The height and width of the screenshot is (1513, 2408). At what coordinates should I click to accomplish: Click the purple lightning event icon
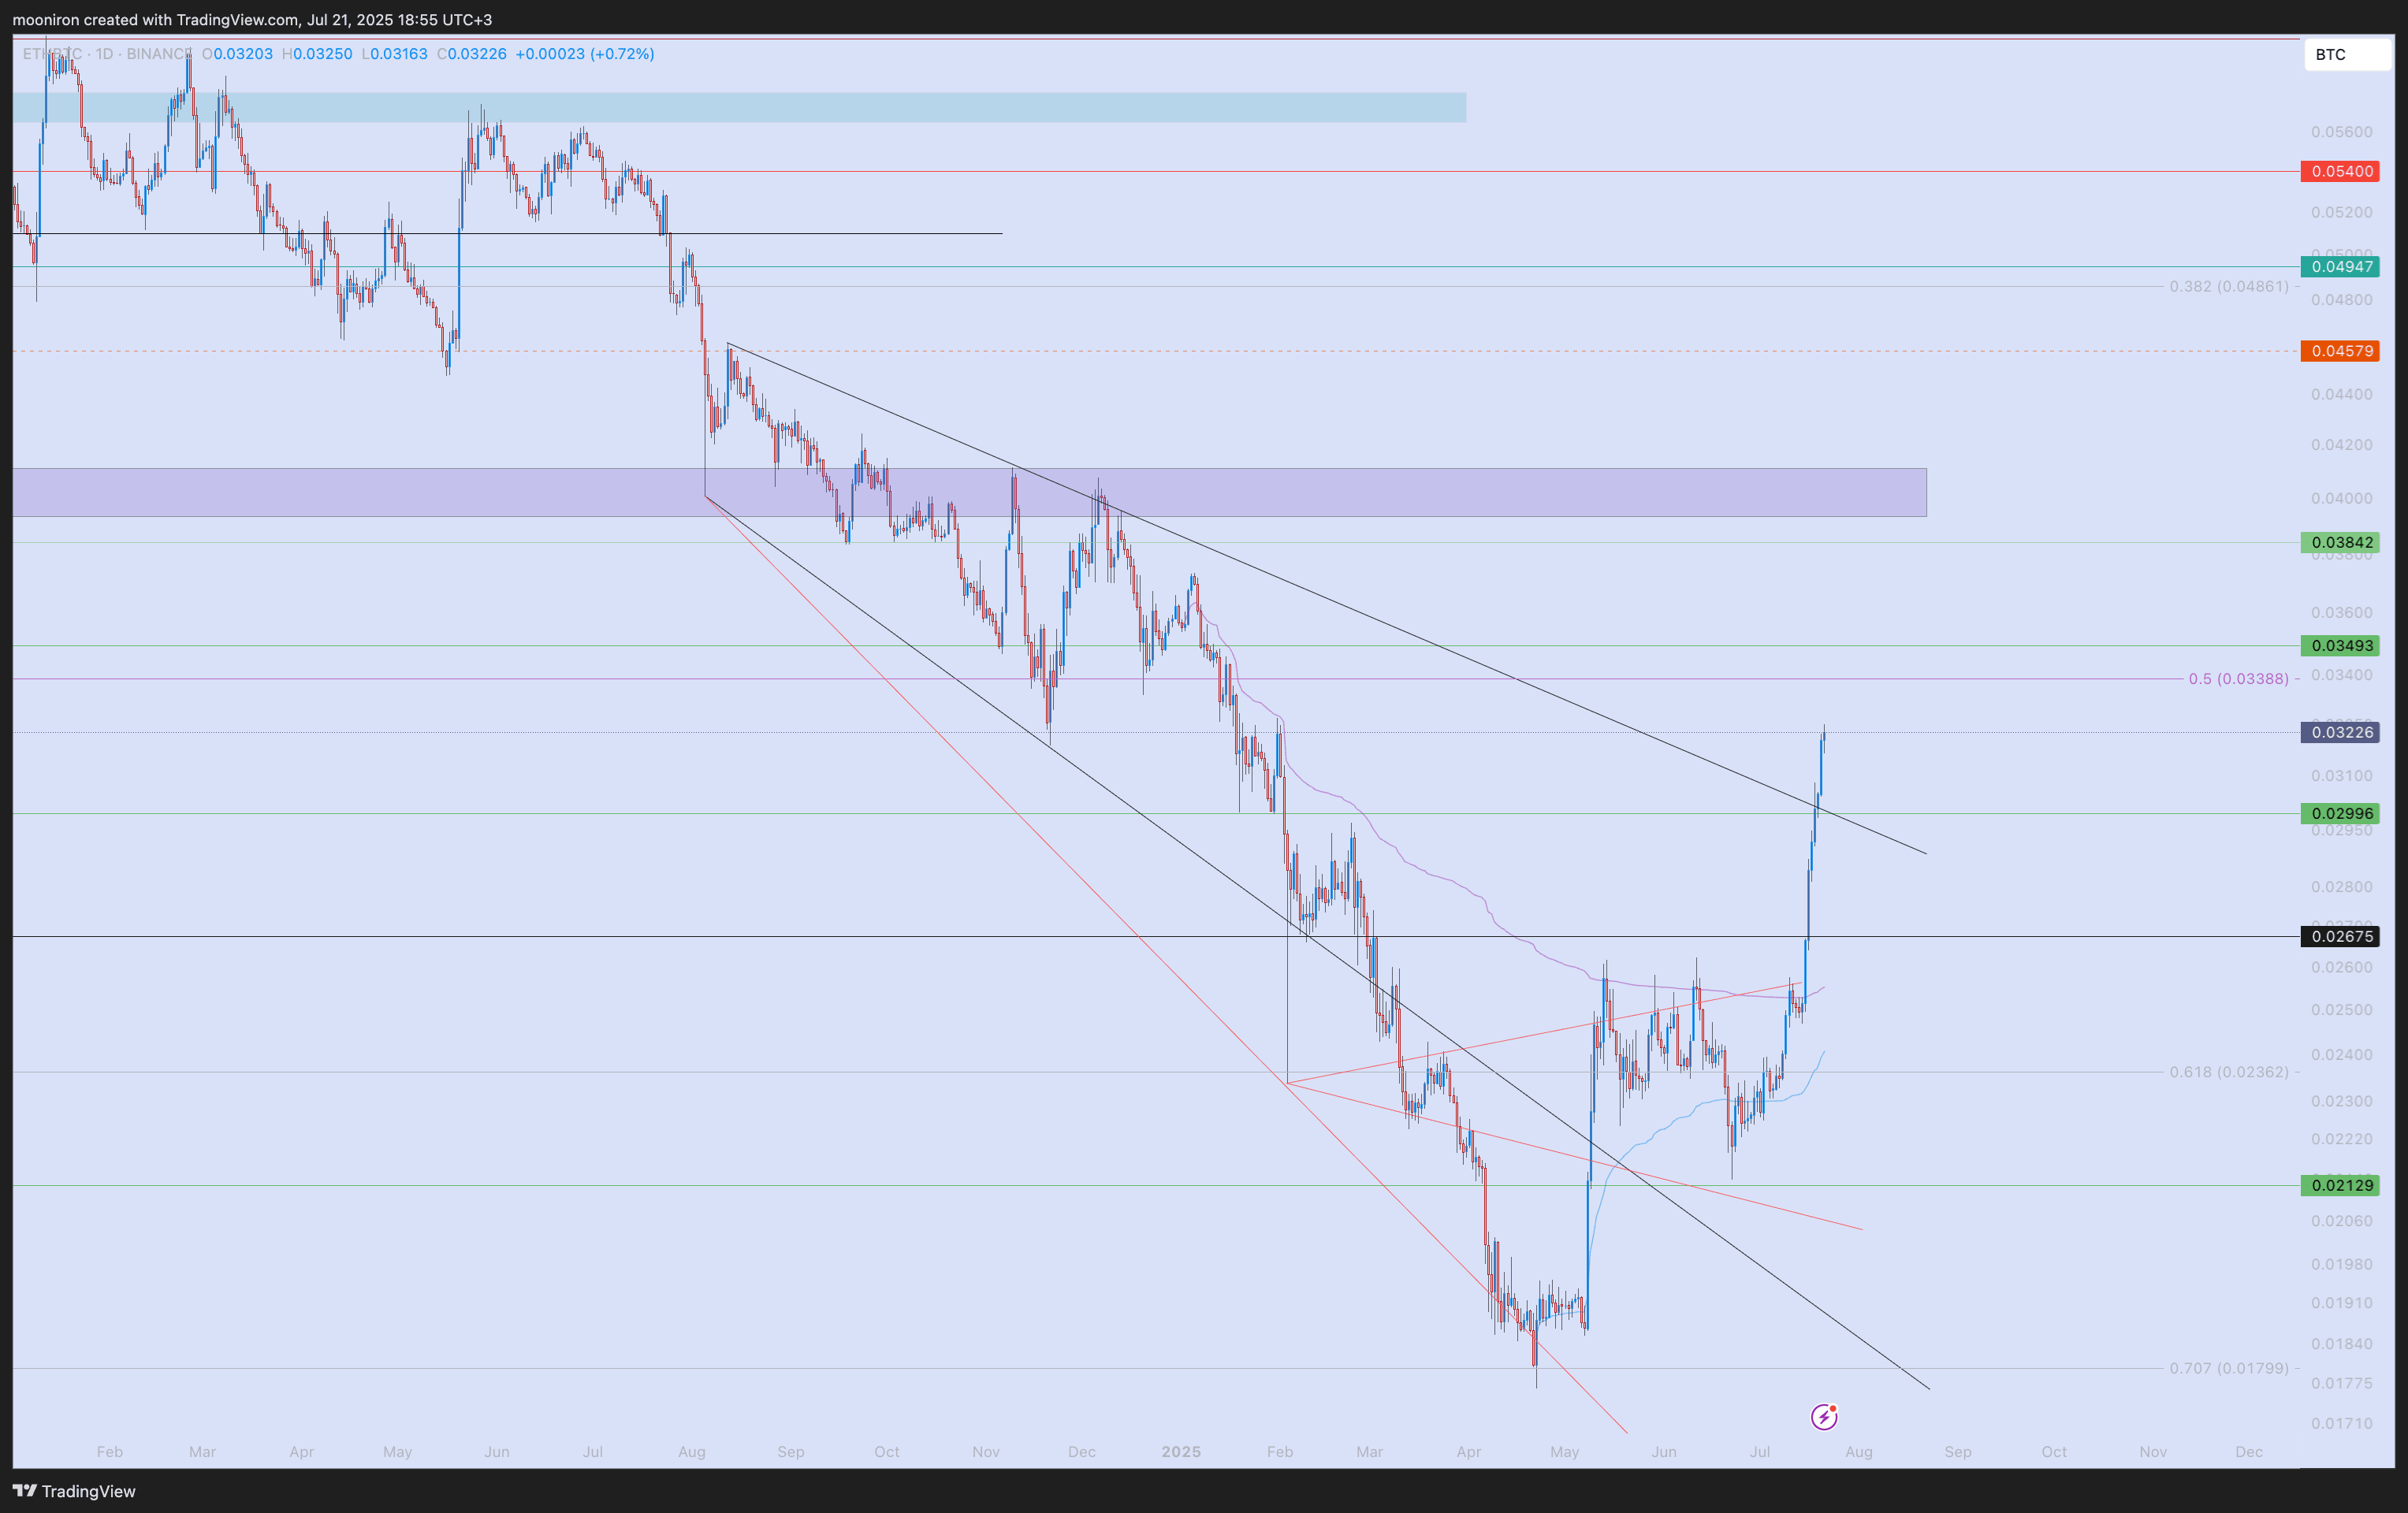[x=1823, y=1416]
